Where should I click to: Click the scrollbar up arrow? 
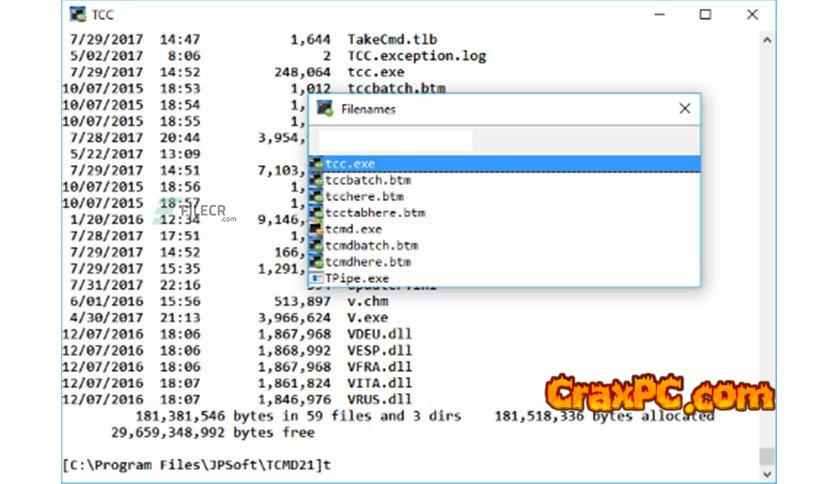[767, 40]
